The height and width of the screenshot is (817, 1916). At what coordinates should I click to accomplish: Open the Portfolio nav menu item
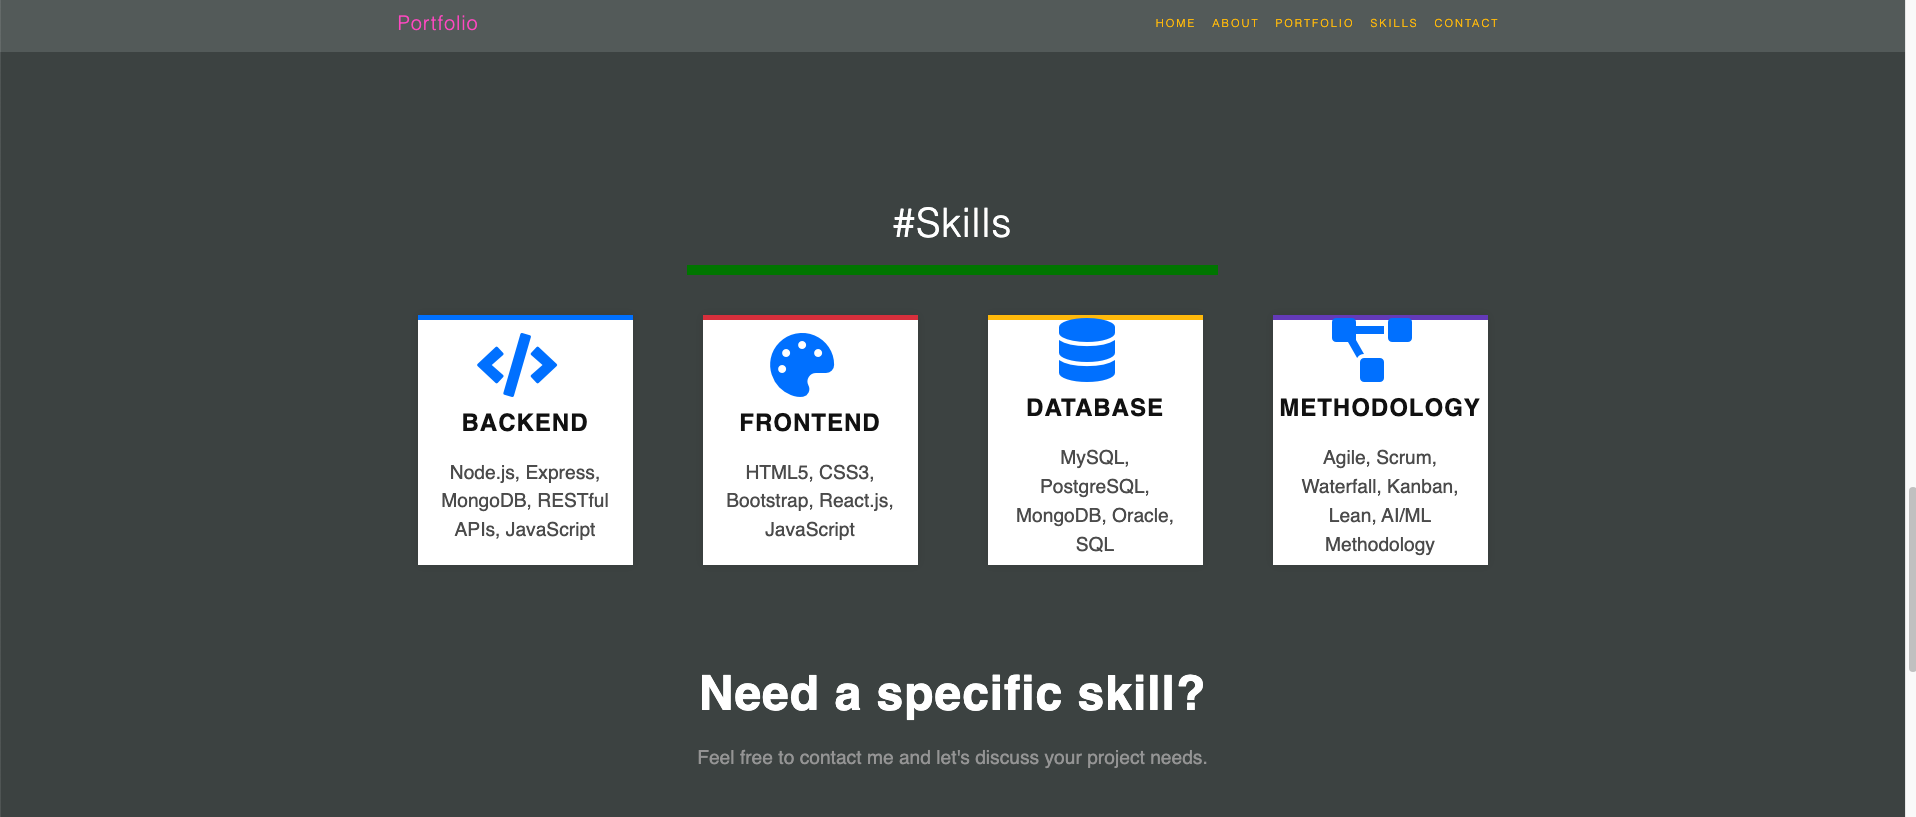click(x=1314, y=23)
